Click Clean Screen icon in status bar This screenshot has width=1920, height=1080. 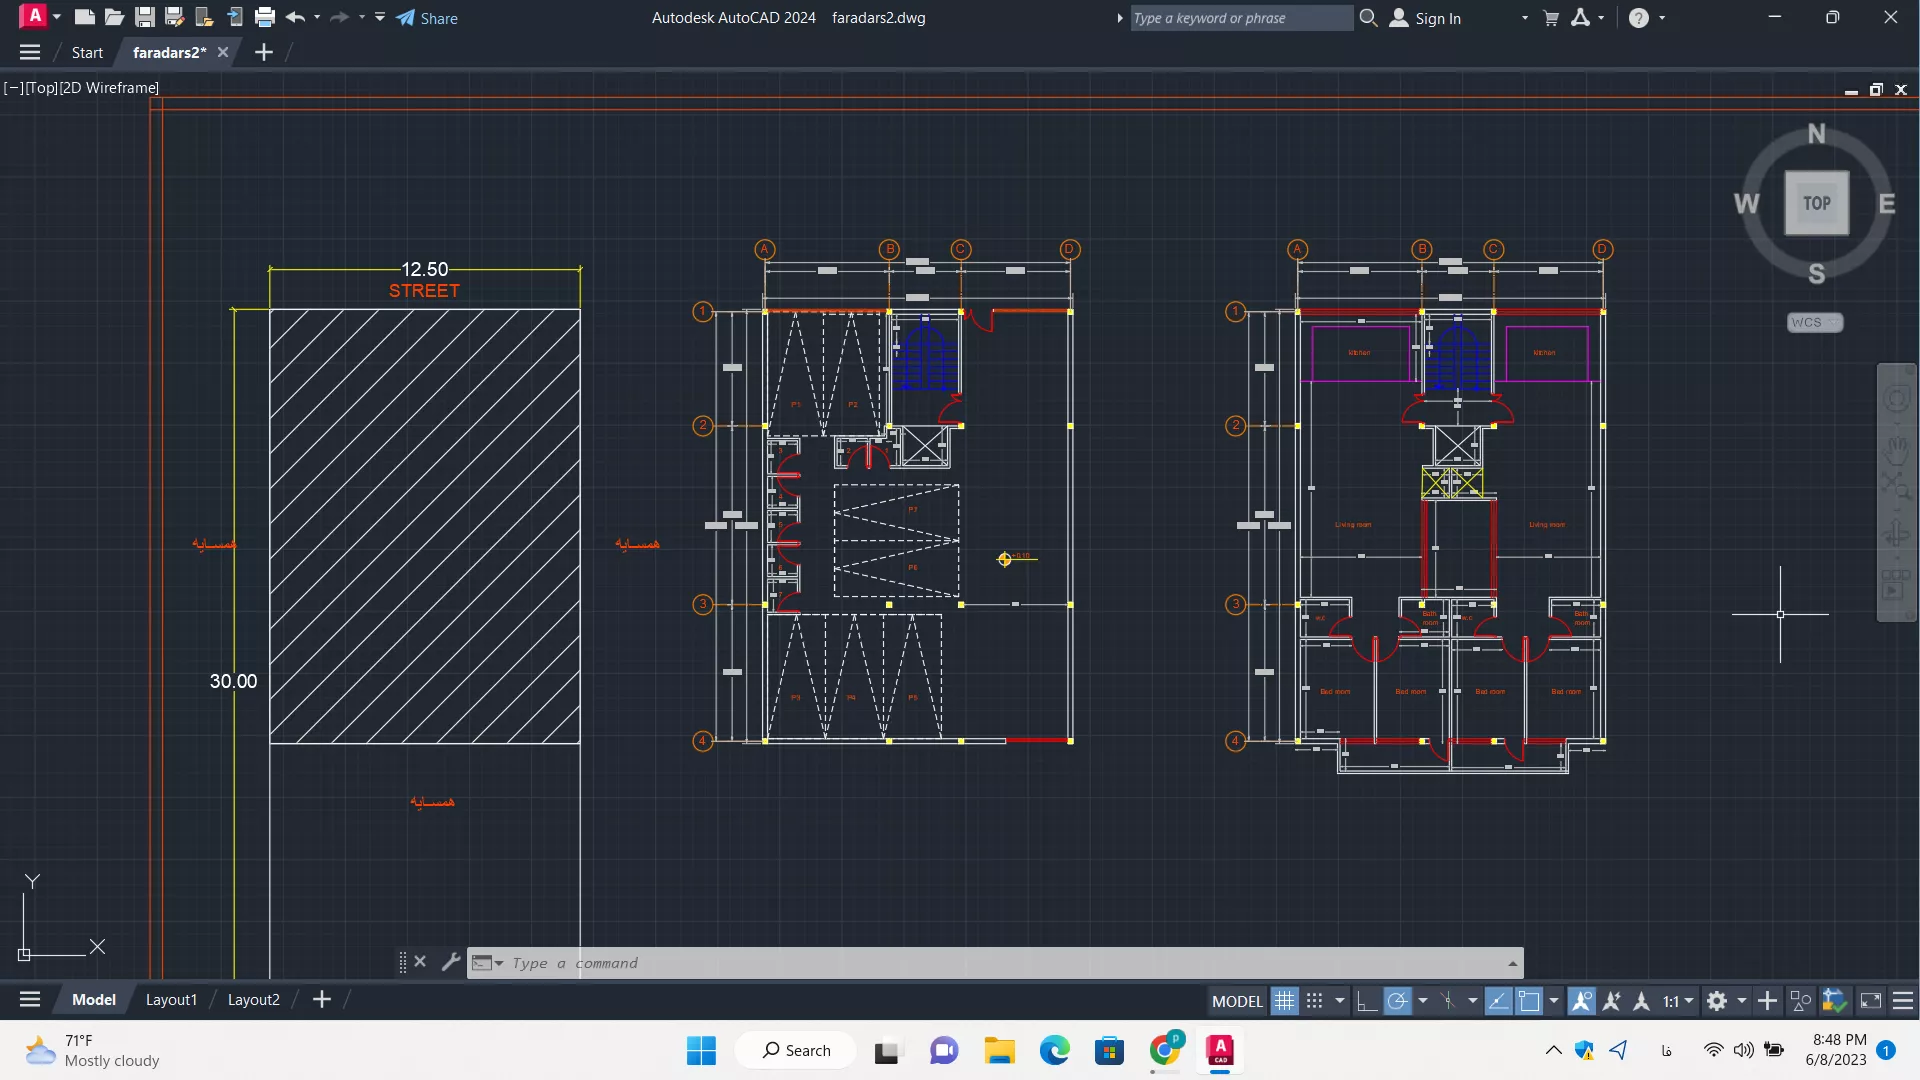click(x=1871, y=1001)
